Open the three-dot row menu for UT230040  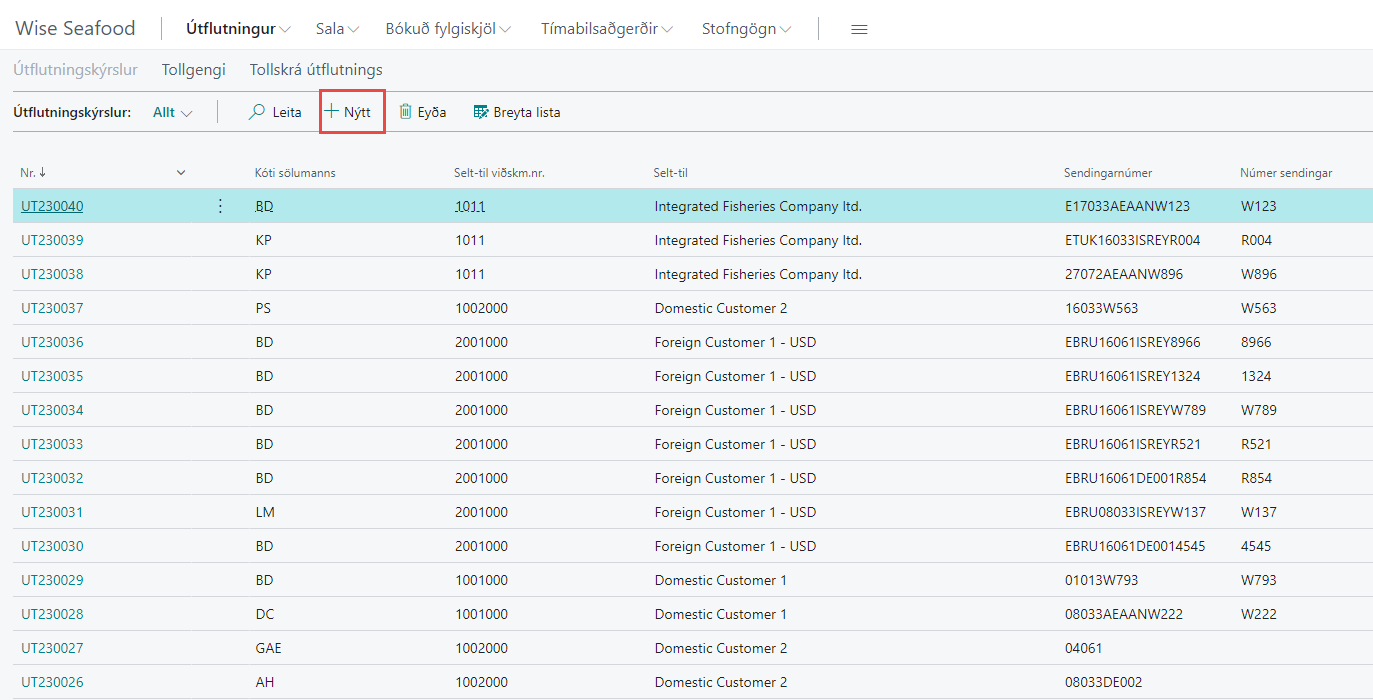point(221,206)
